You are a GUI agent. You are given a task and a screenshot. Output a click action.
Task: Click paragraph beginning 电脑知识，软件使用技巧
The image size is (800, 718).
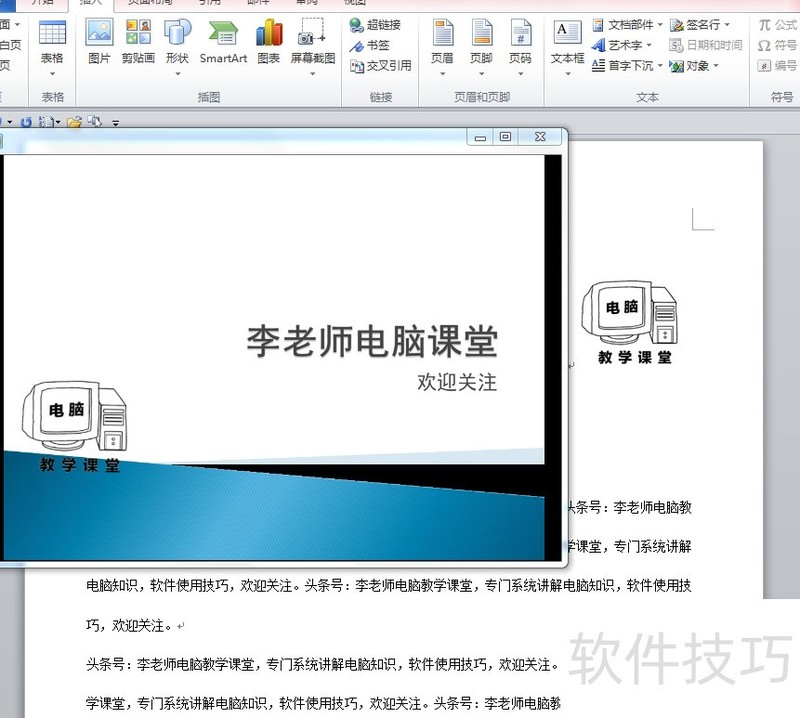pyautogui.click(x=389, y=585)
